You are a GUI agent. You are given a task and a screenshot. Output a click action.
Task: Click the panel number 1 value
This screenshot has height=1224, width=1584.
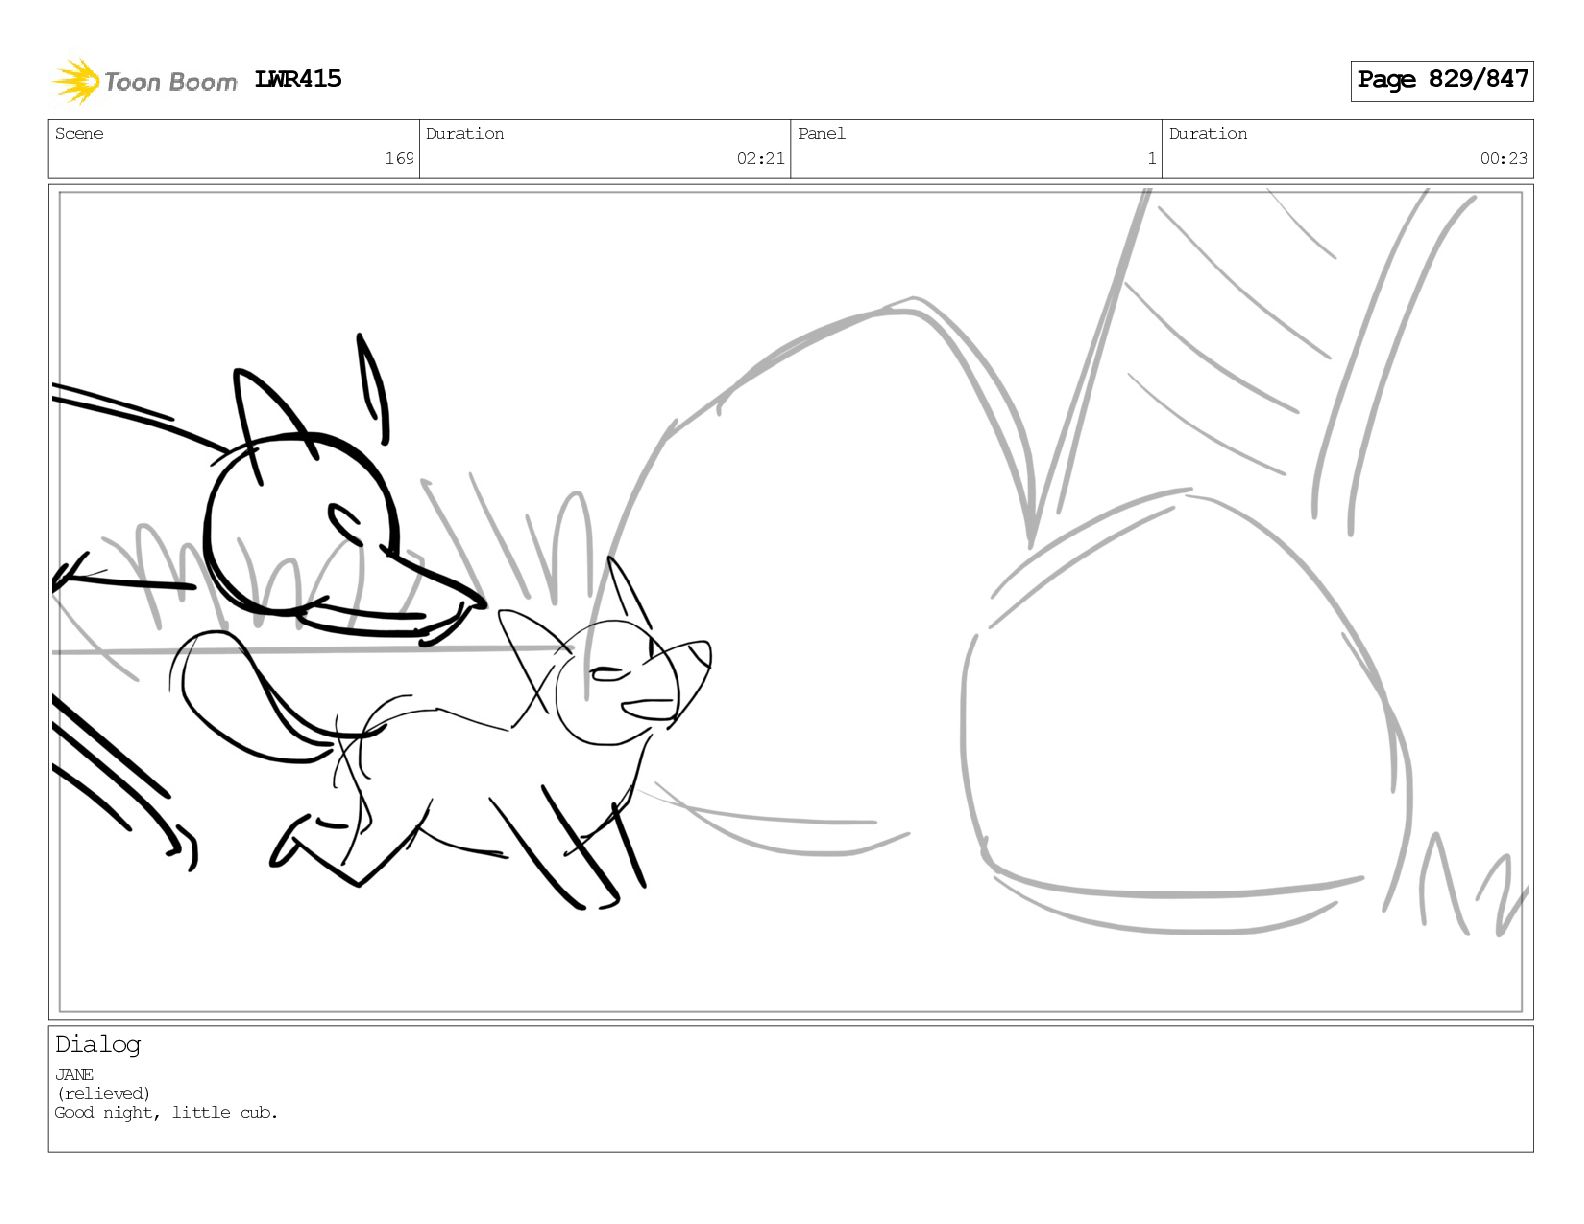[x=1151, y=158]
